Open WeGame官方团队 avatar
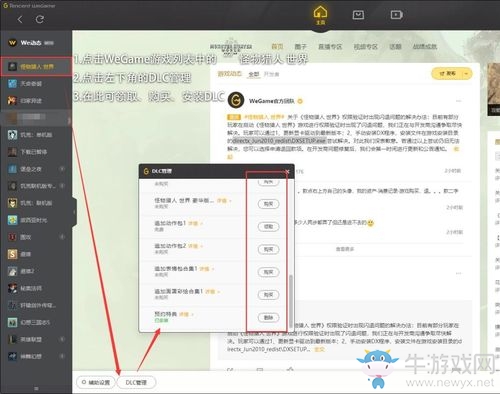 pyautogui.click(x=236, y=100)
